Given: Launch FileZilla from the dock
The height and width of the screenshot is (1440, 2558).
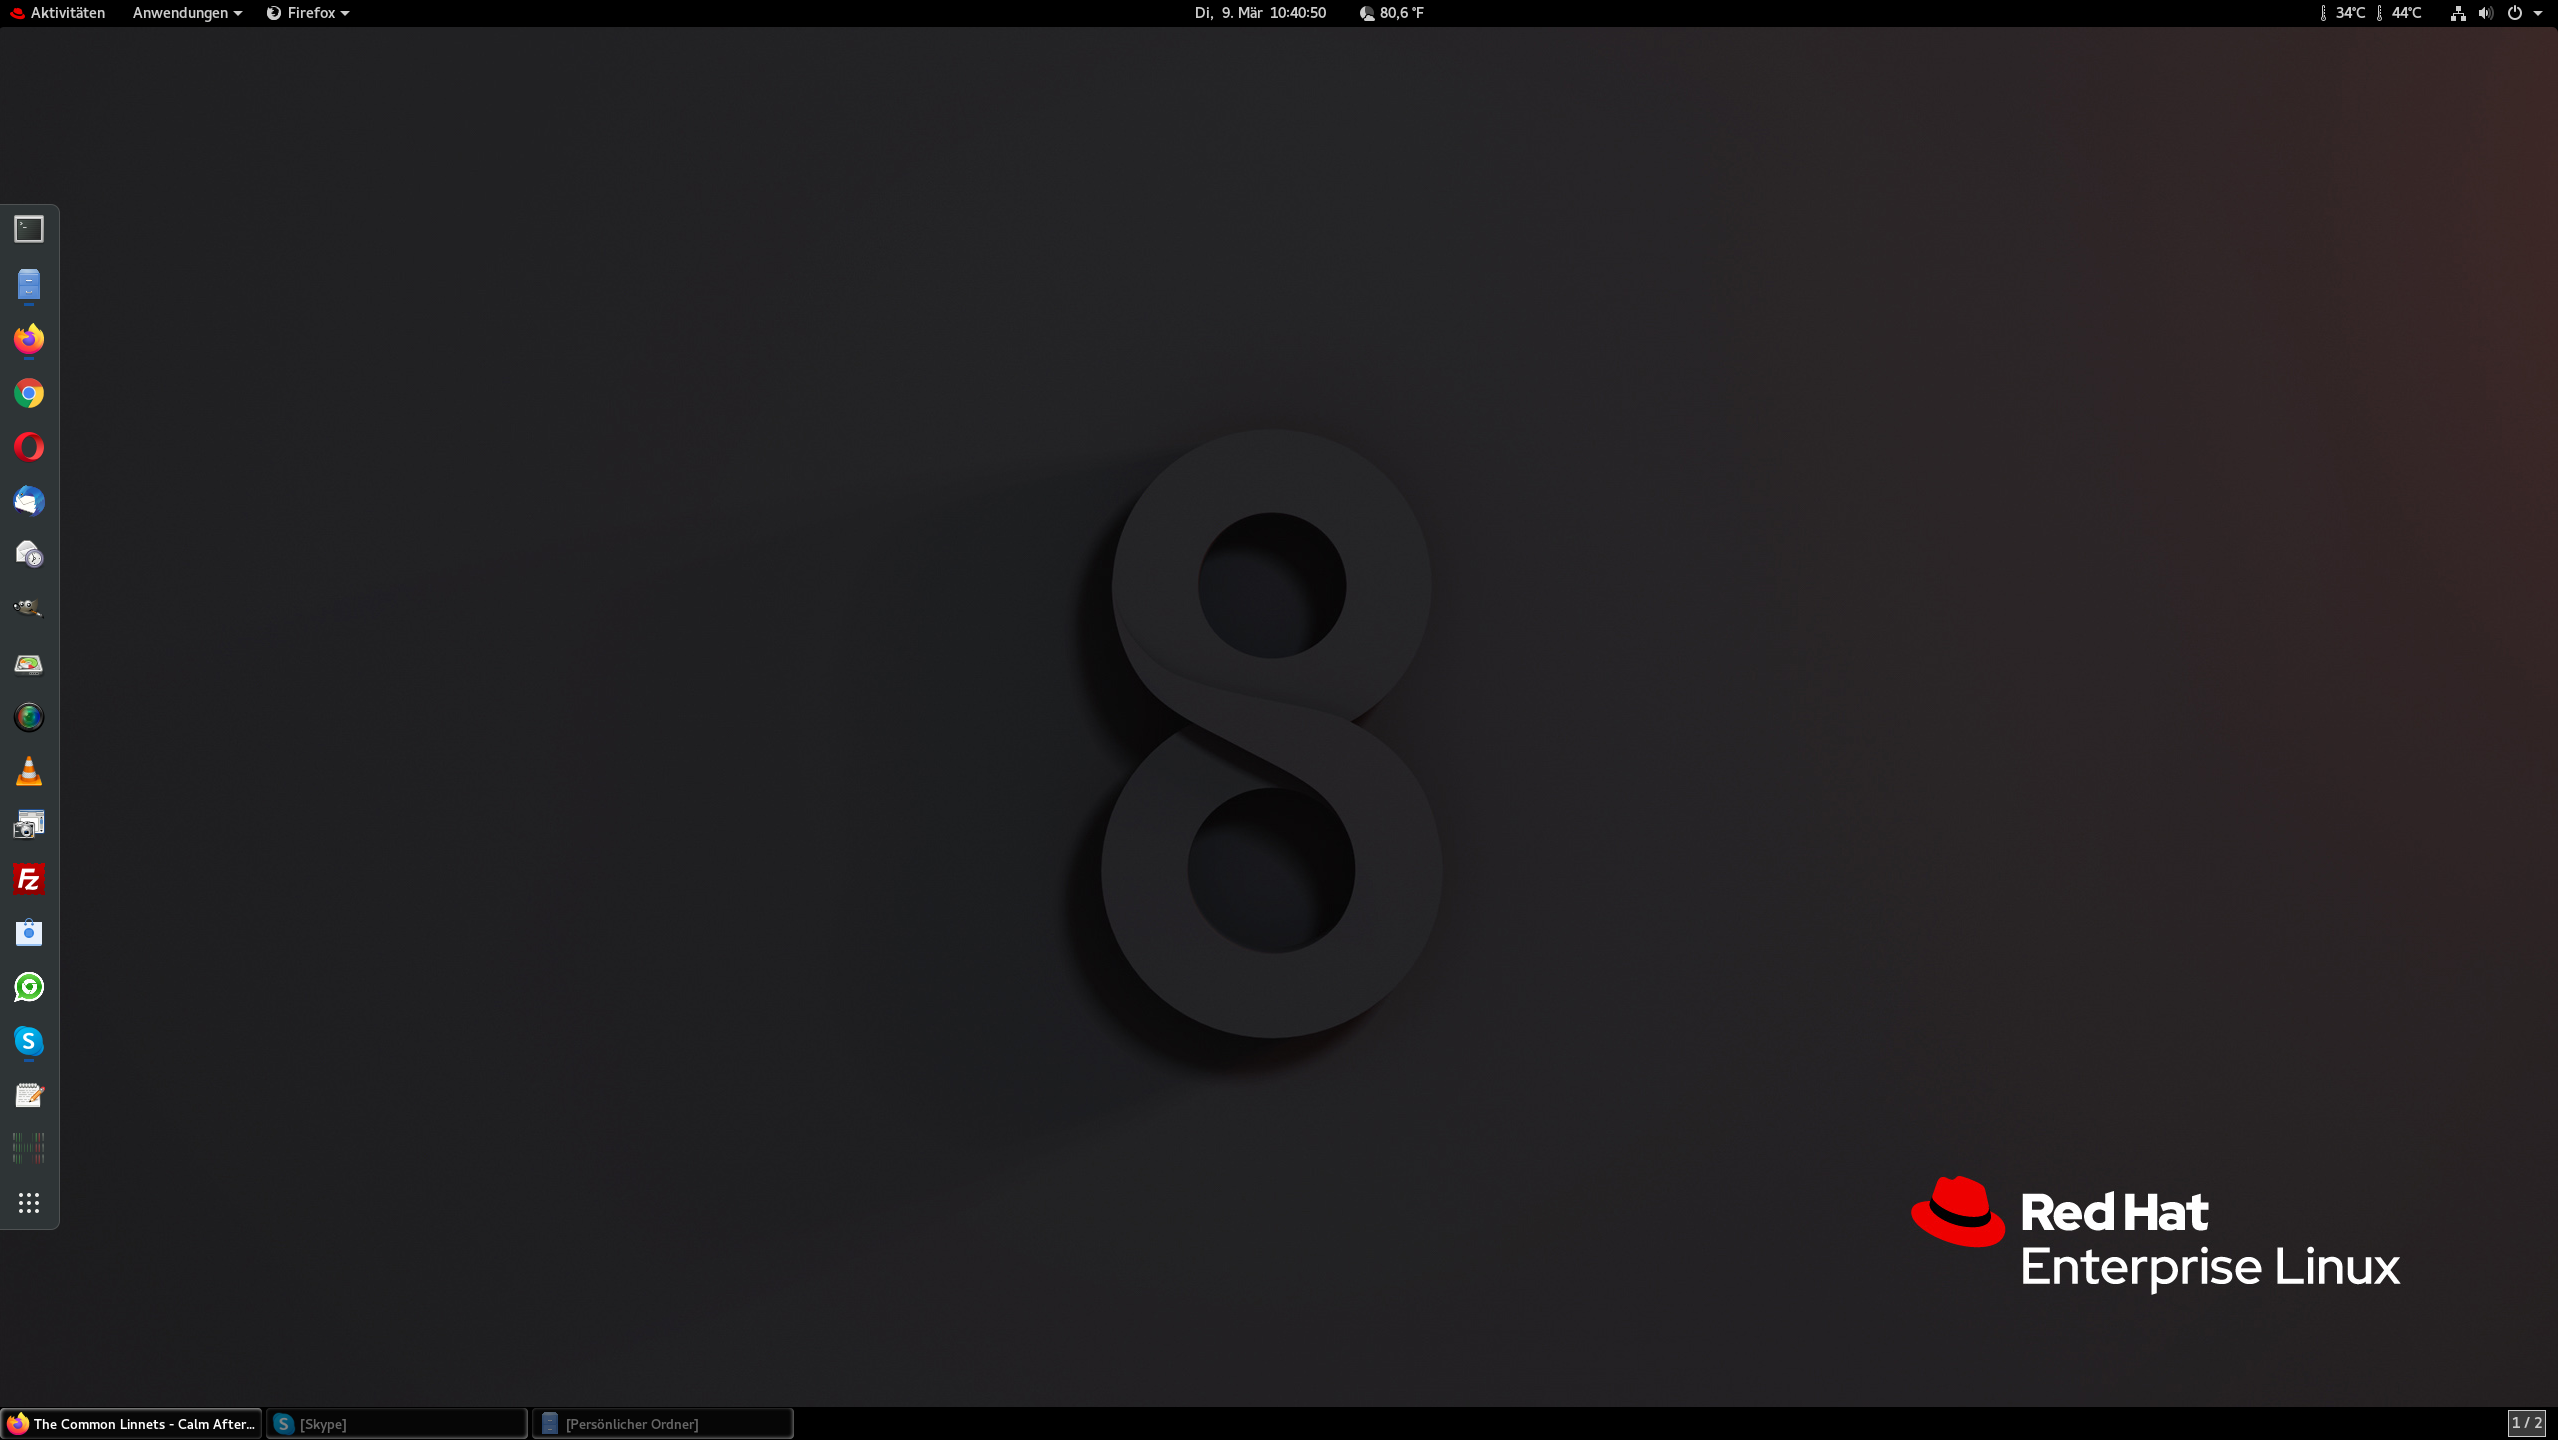Looking at the screenshot, I should point(29,879).
